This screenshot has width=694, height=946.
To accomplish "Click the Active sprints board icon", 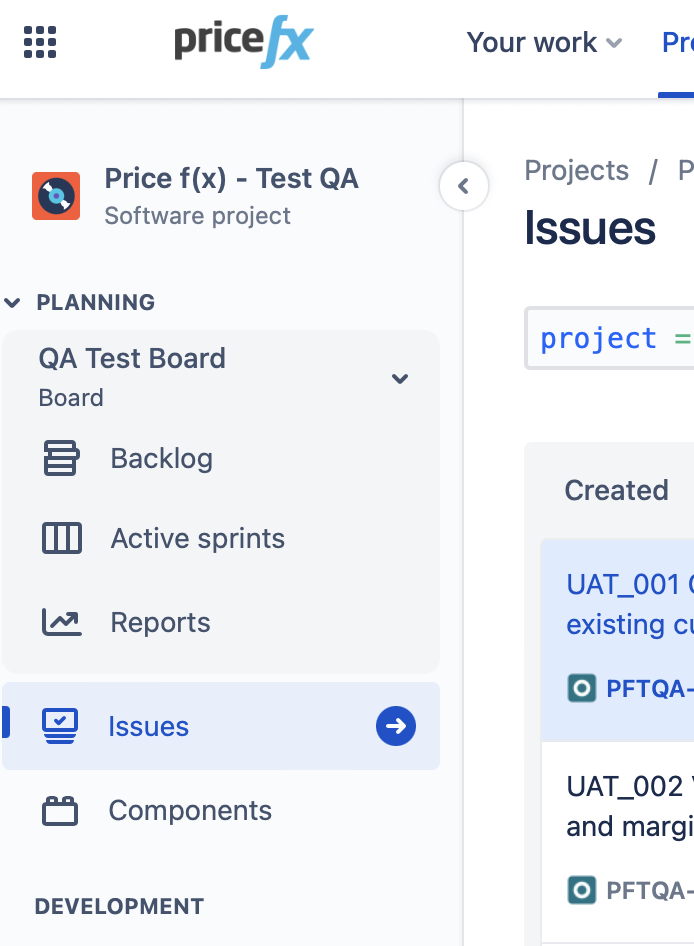I will point(61,539).
